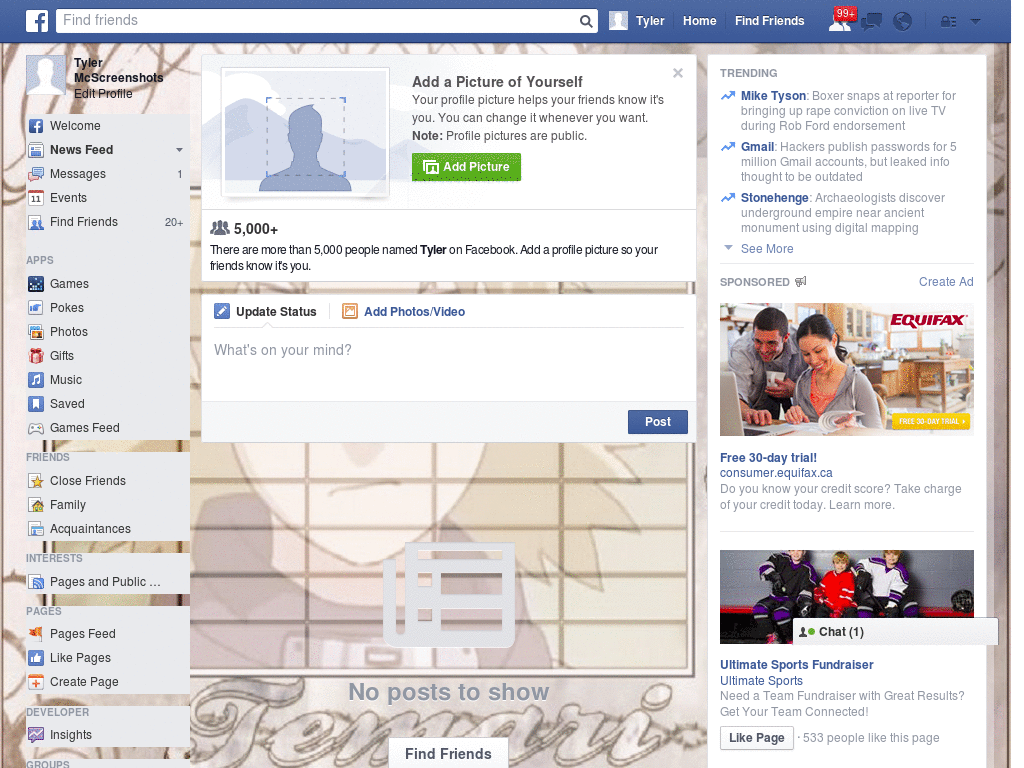Click the Pokes icon
The height and width of the screenshot is (768, 1024).
(x=36, y=308)
